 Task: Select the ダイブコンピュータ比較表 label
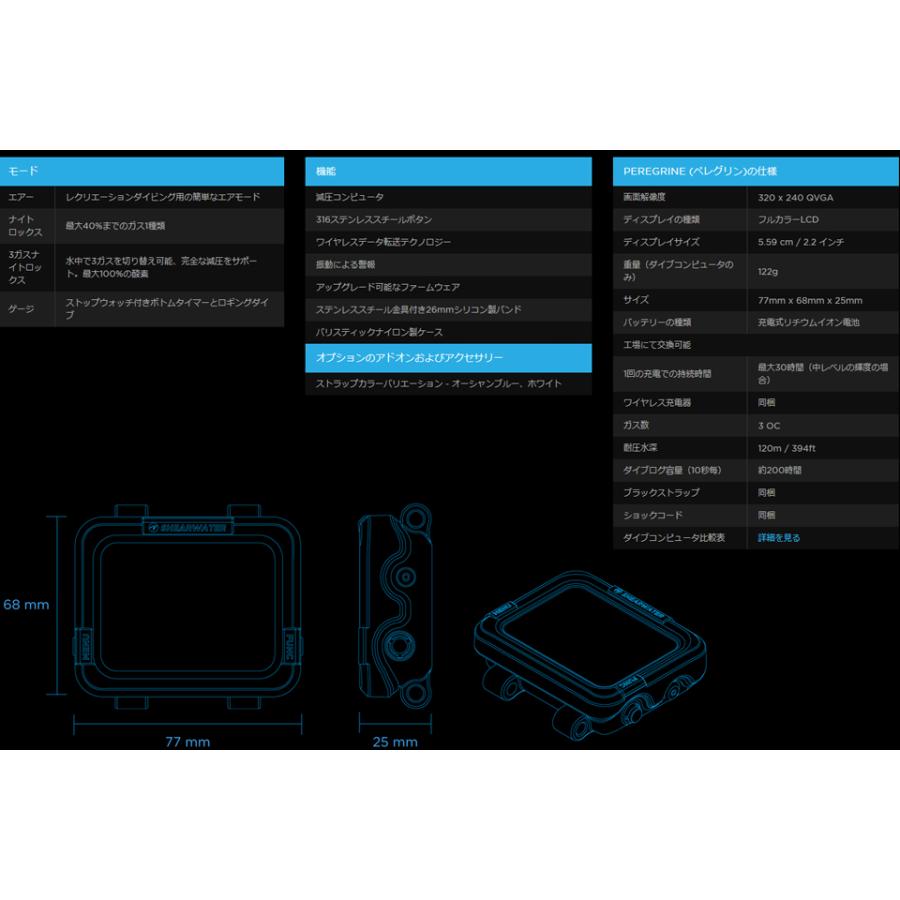(674, 538)
